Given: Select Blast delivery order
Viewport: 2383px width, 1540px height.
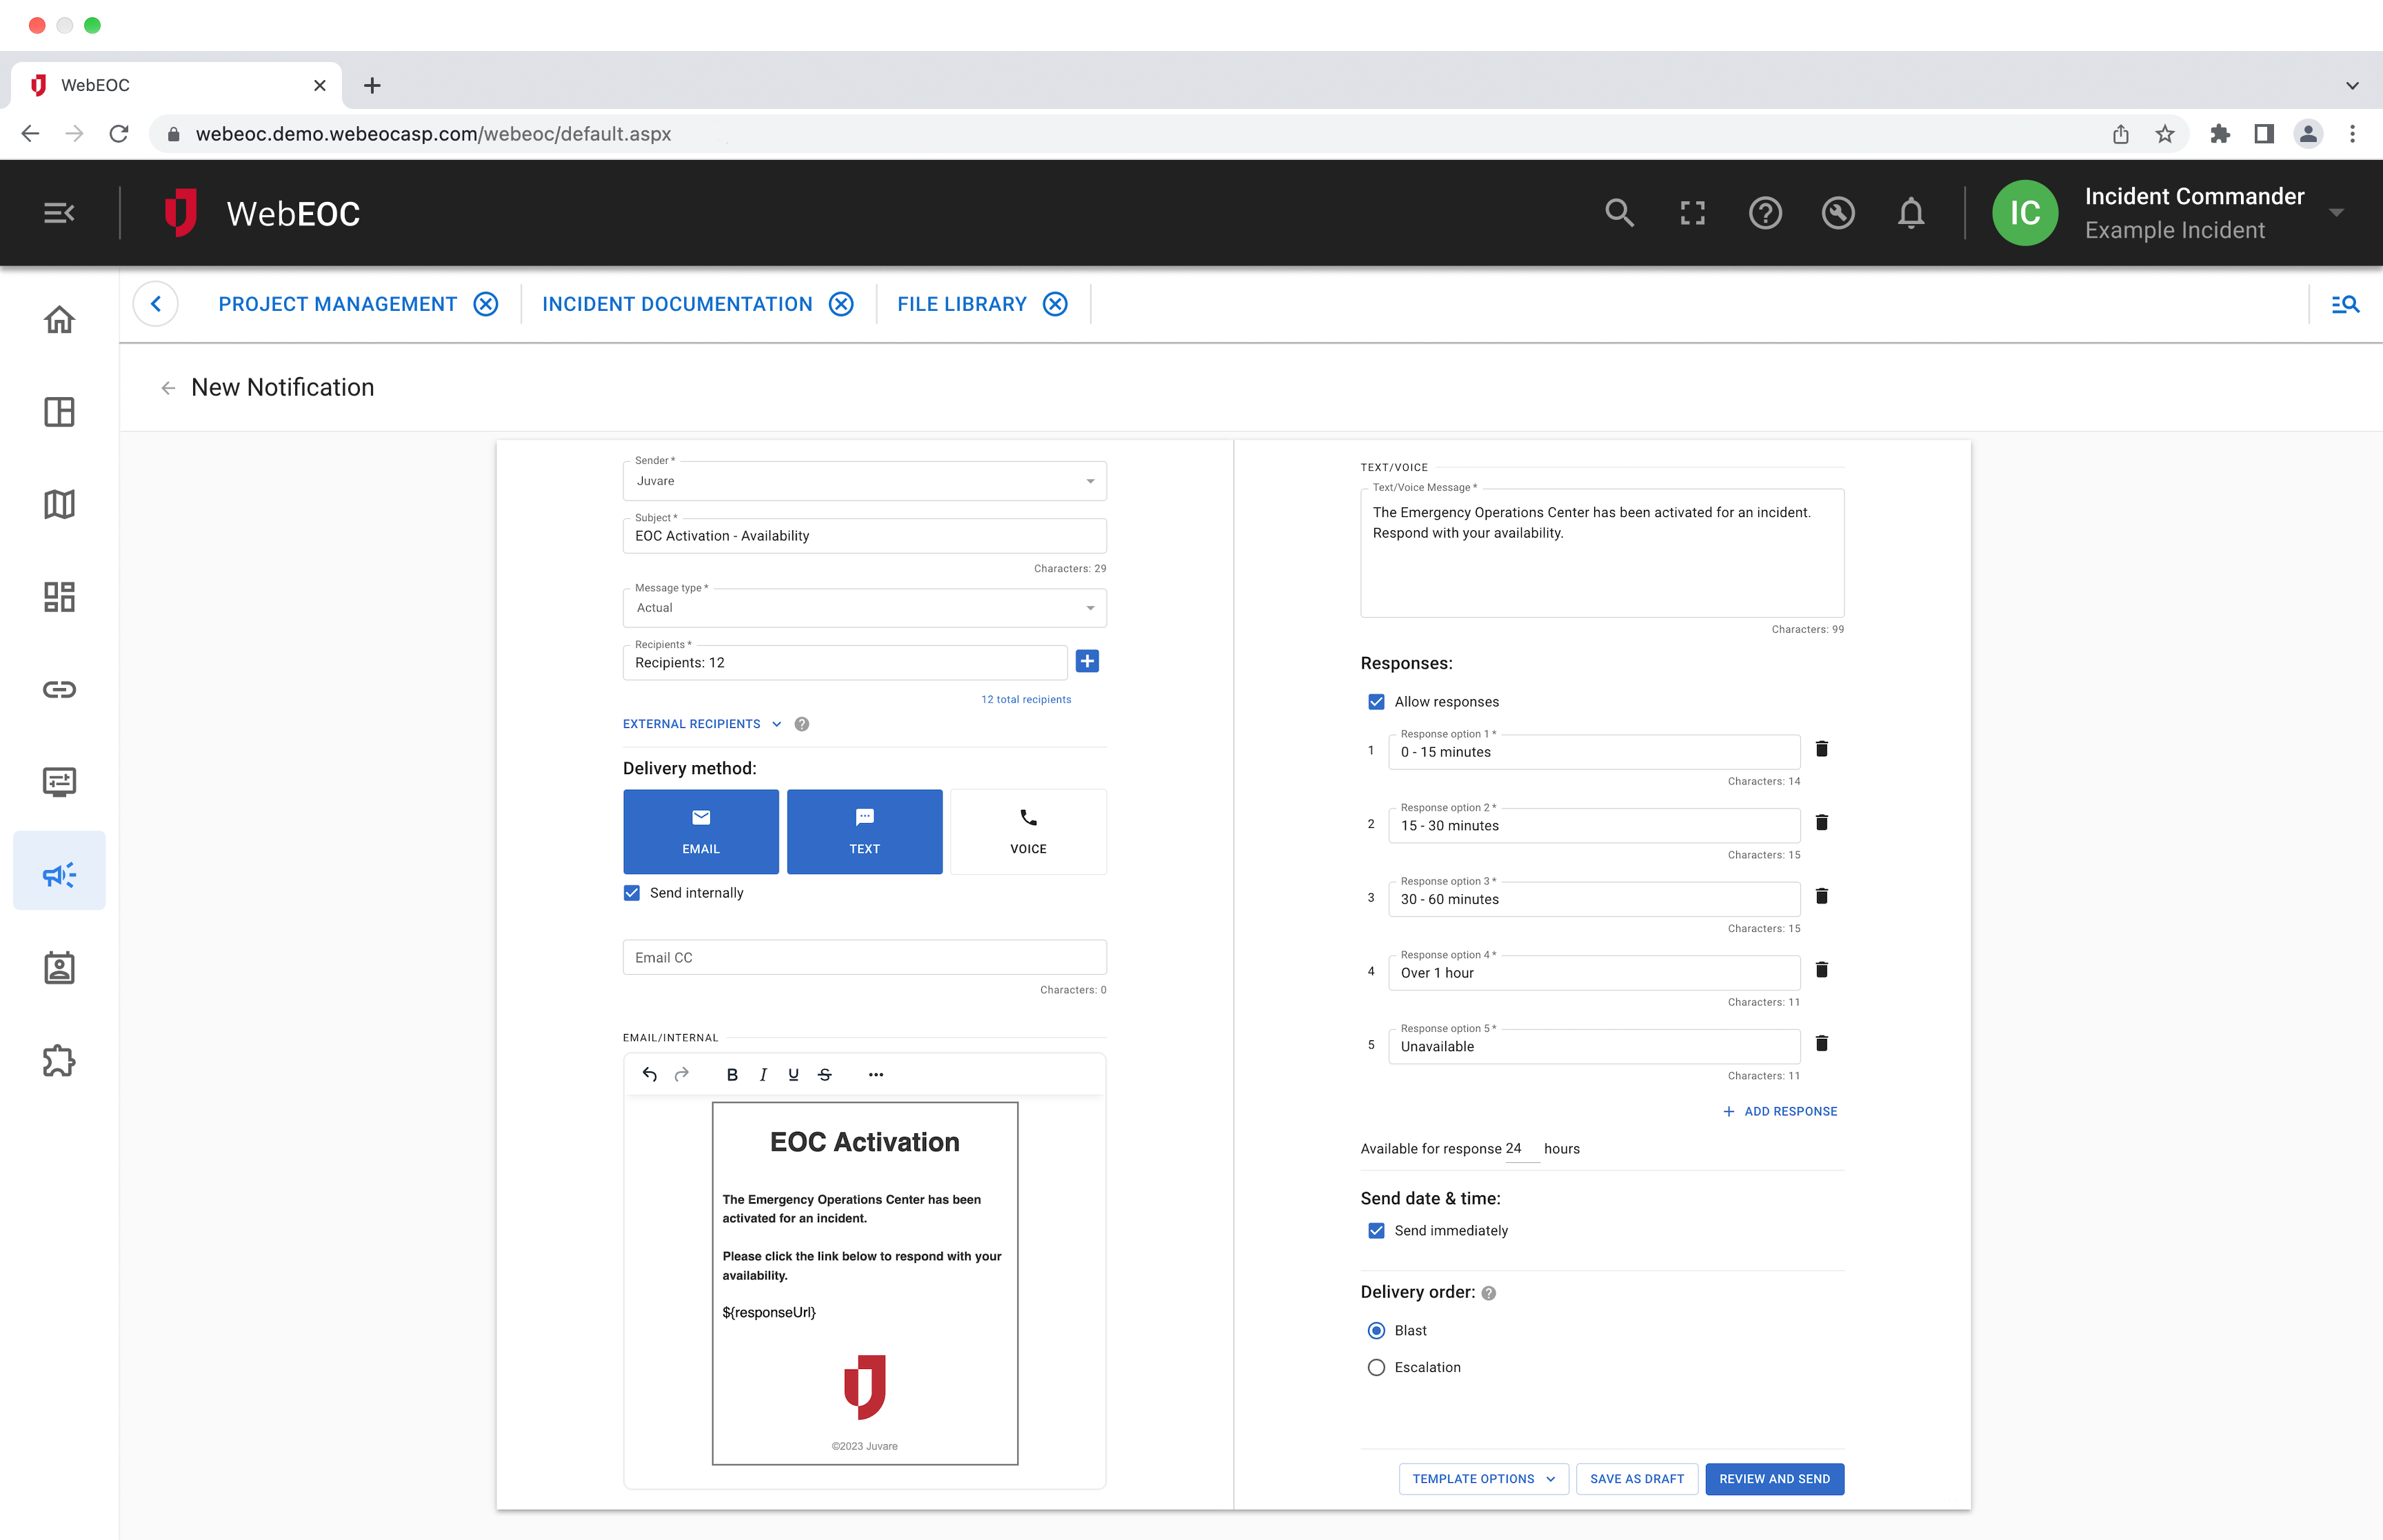Looking at the screenshot, I should pyautogui.click(x=1377, y=1331).
